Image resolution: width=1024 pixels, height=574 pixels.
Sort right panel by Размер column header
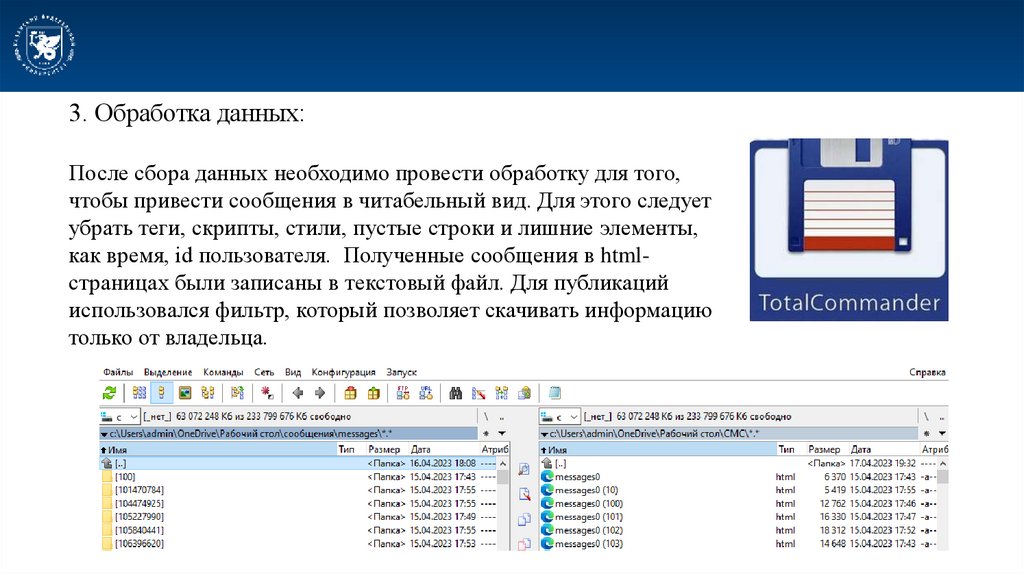point(826,449)
